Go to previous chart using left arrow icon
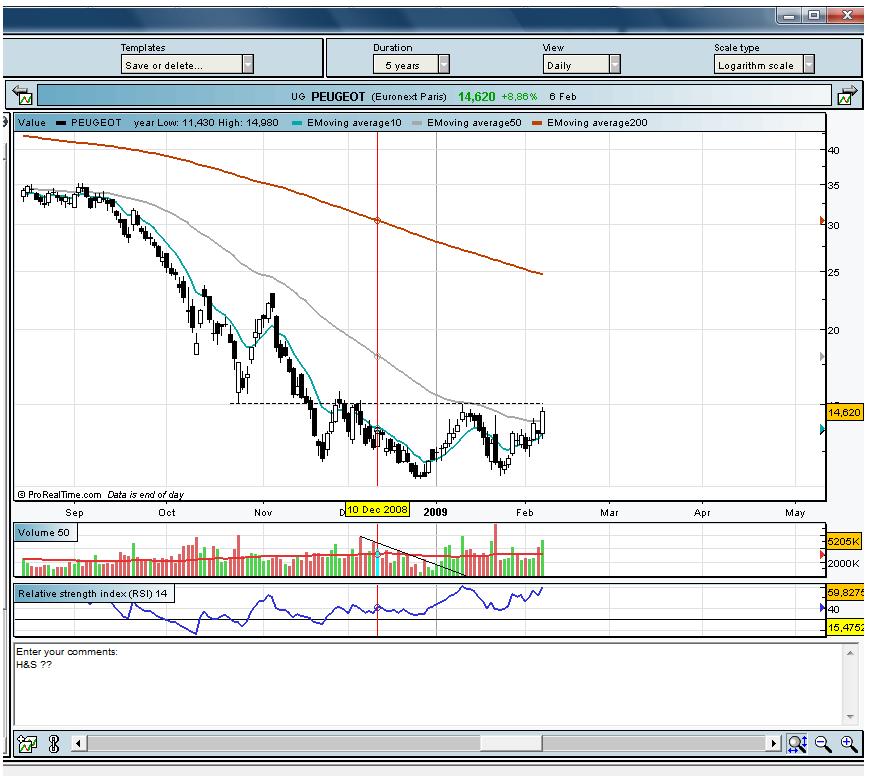The height and width of the screenshot is (776, 874). tap(23, 96)
